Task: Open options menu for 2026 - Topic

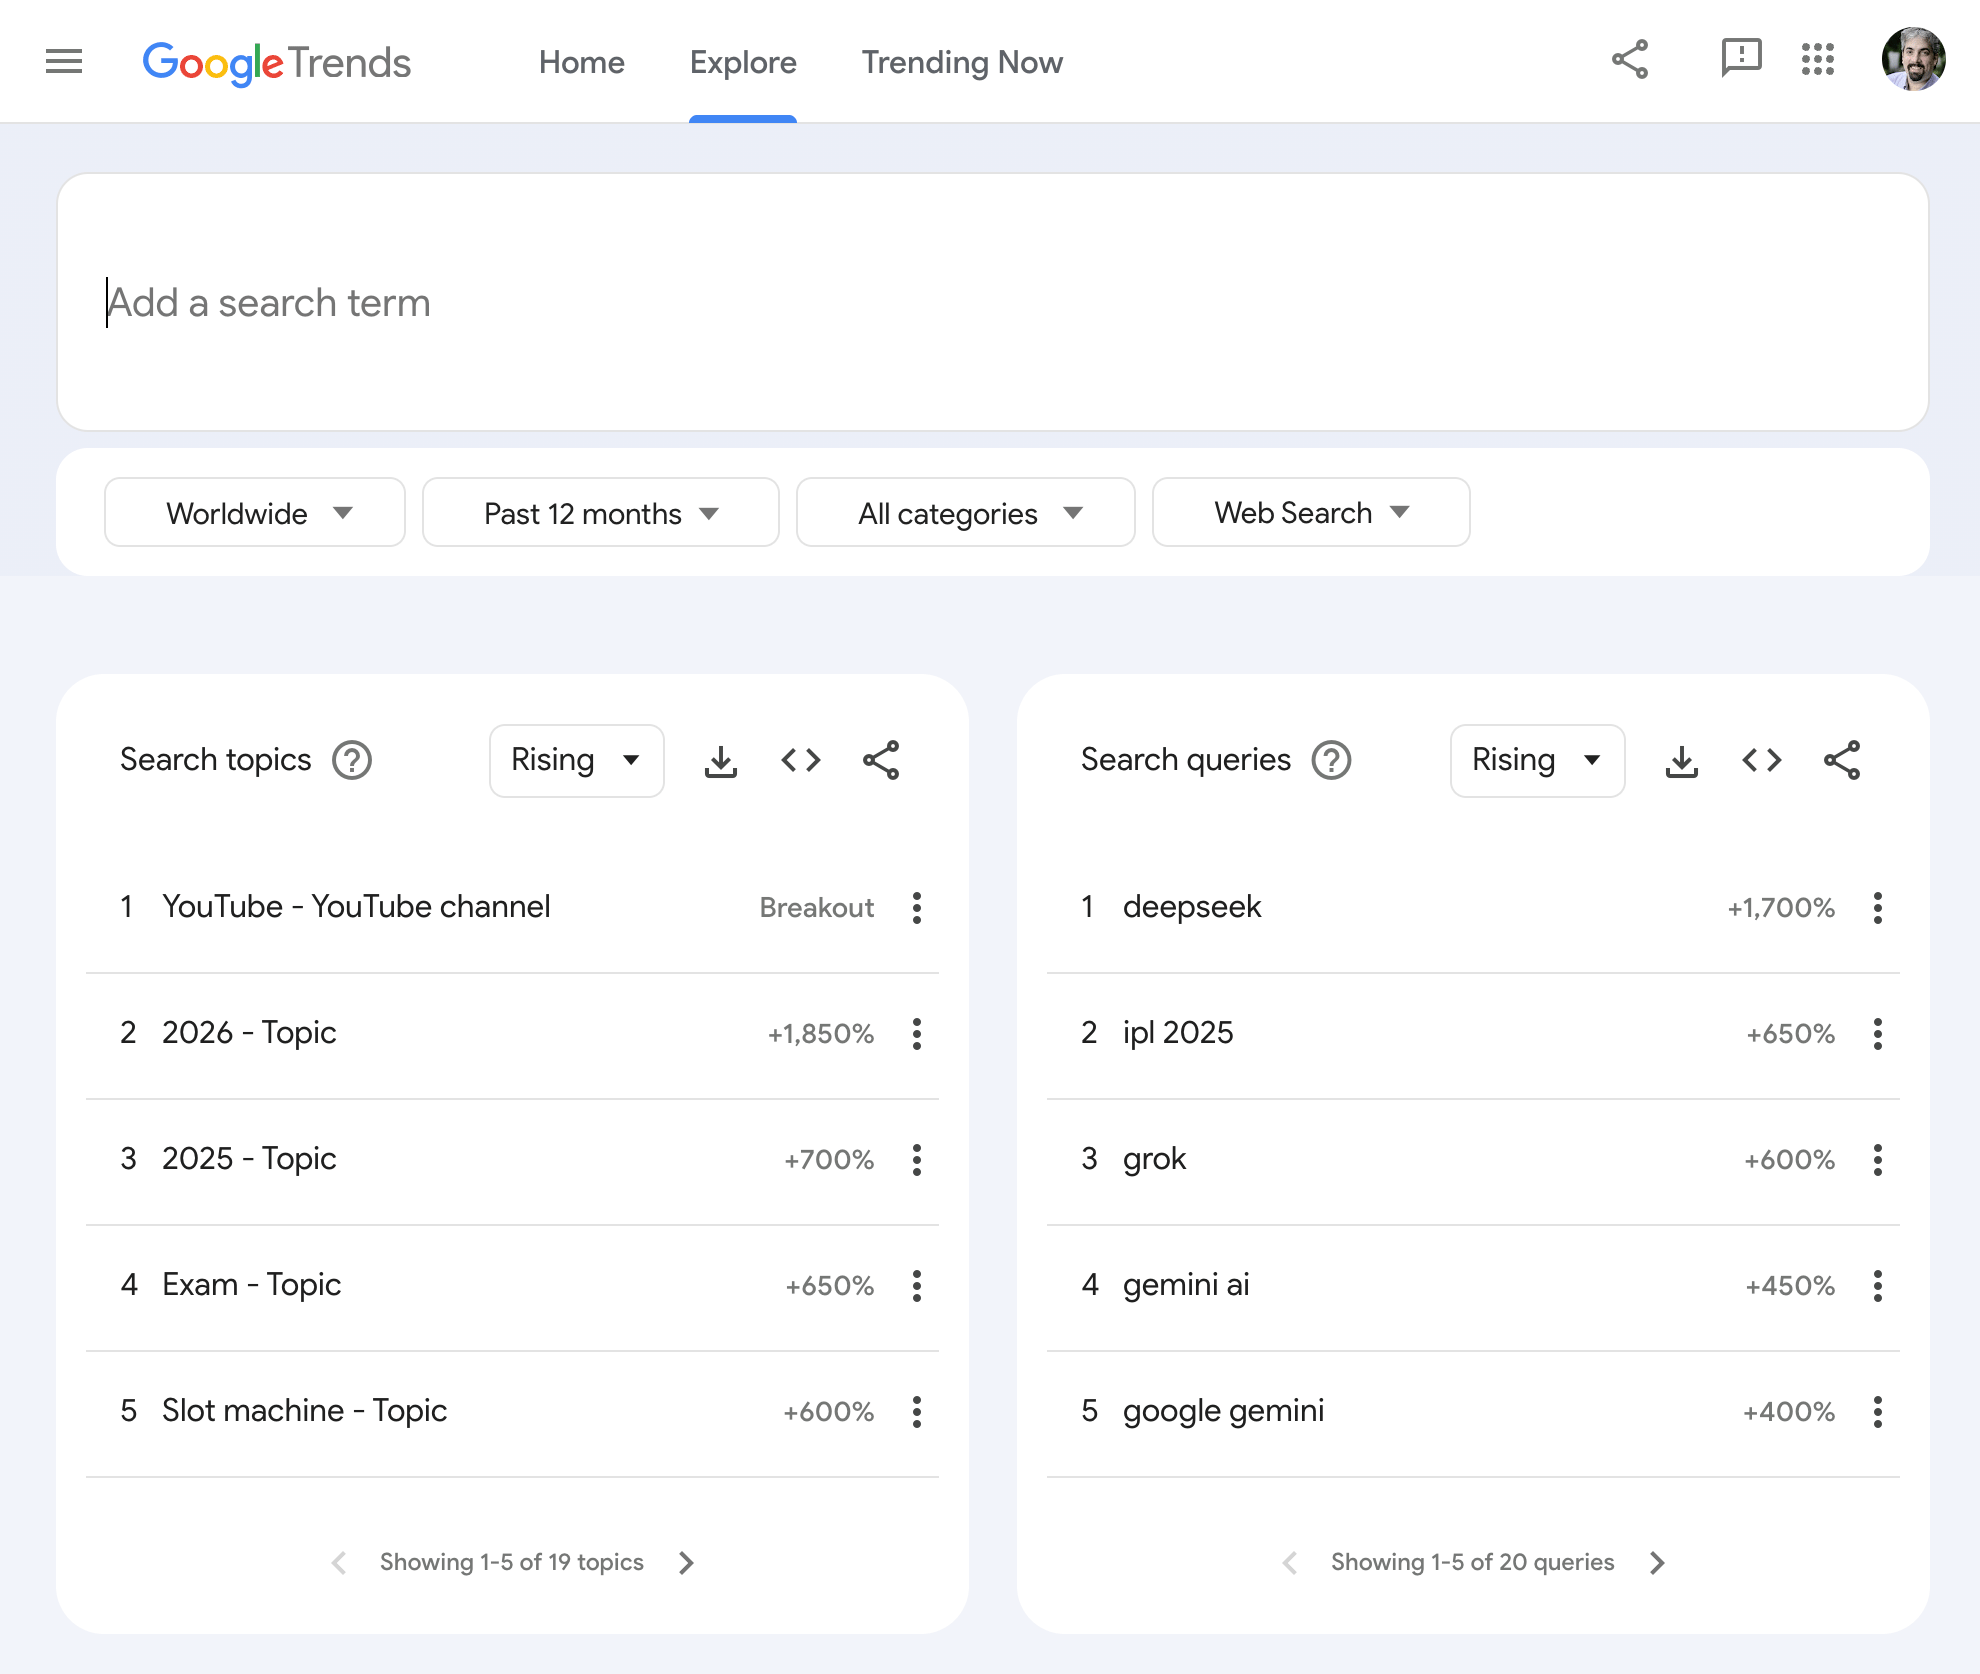Action: (916, 1034)
